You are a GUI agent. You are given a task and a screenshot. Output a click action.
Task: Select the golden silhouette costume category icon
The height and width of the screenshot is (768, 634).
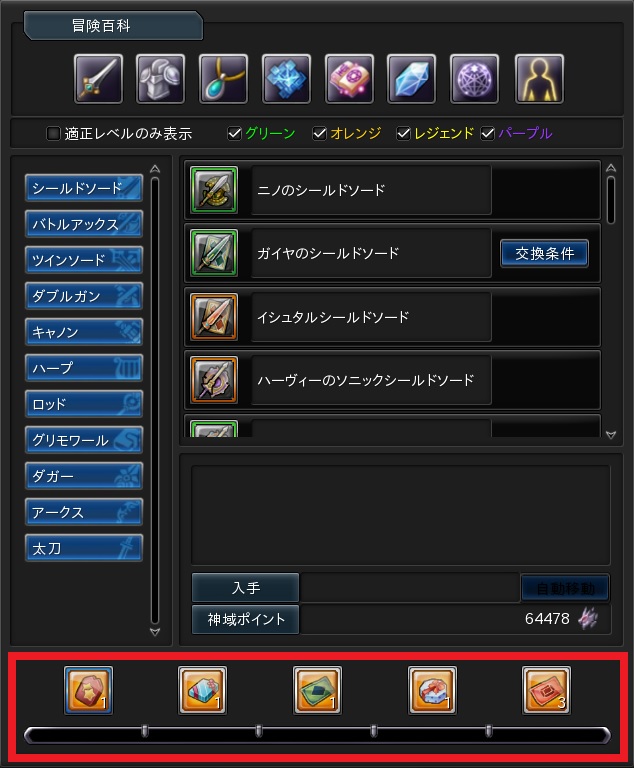pyautogui.click(x=539, y=79)
